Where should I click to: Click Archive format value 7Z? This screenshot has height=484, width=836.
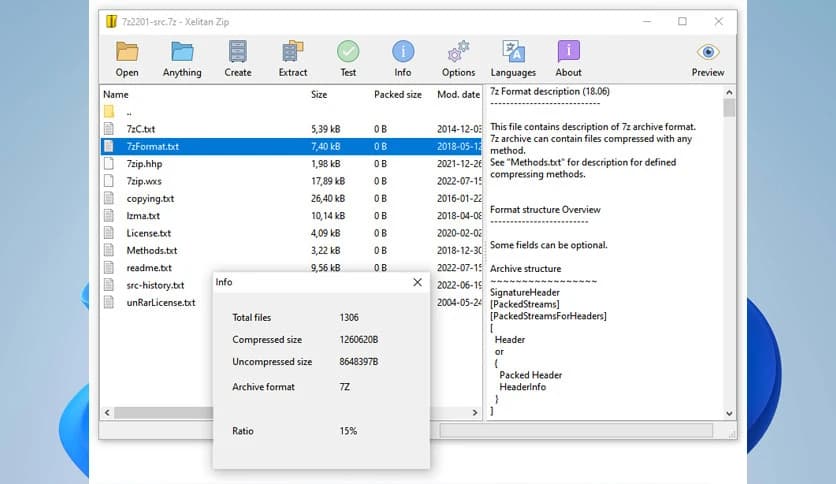point(344,386)
